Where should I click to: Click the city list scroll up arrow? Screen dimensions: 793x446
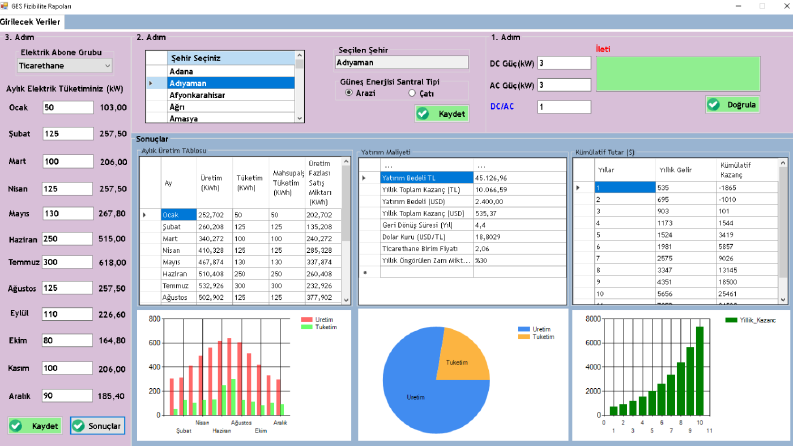coord(299,55)
